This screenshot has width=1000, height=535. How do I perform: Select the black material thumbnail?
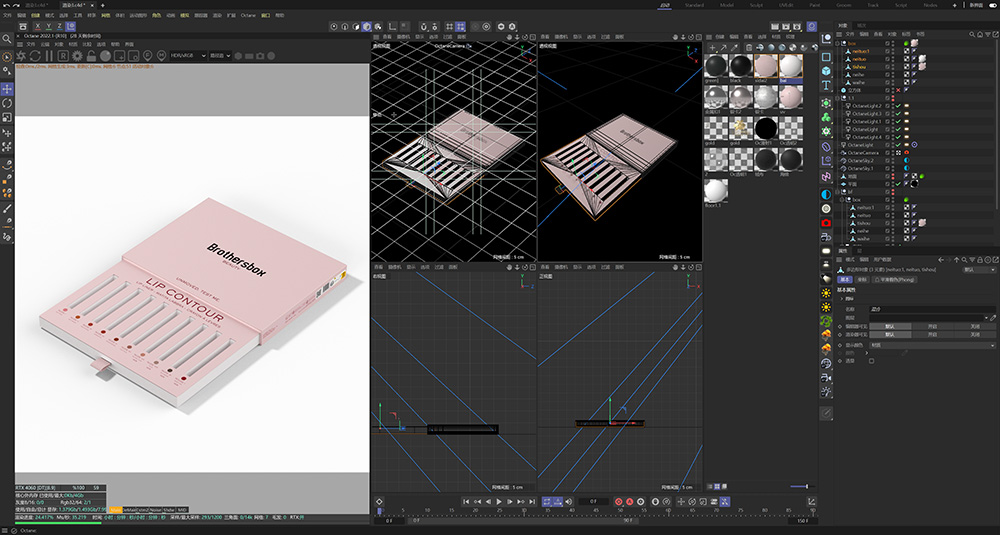(x=740, y=66)
